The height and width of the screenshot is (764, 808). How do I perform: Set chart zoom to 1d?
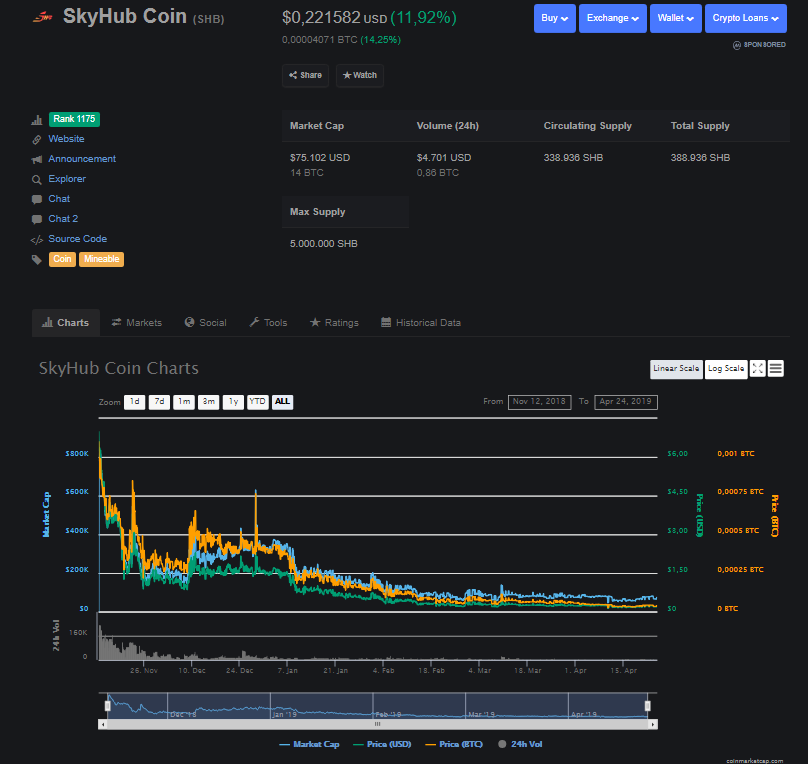134,402
